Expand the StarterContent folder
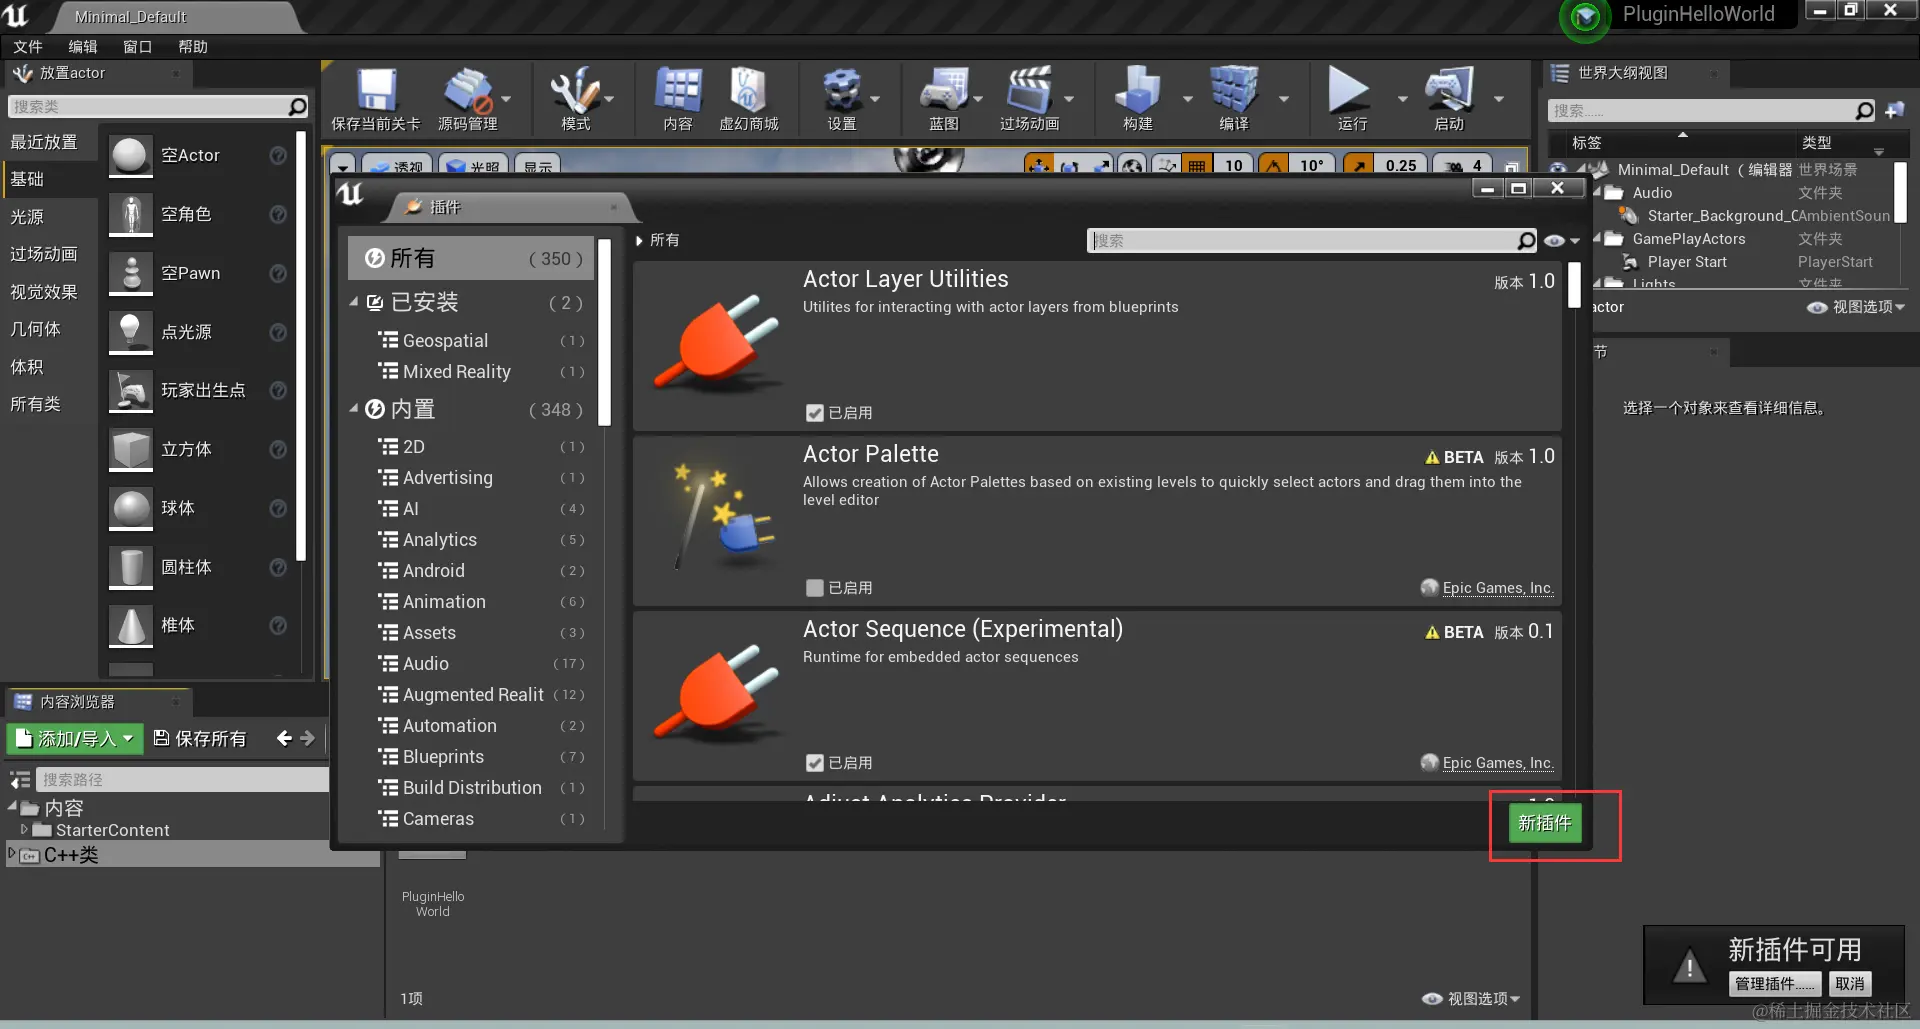The height and width of the screenshot is (1029, 1920). pos(25,830)
